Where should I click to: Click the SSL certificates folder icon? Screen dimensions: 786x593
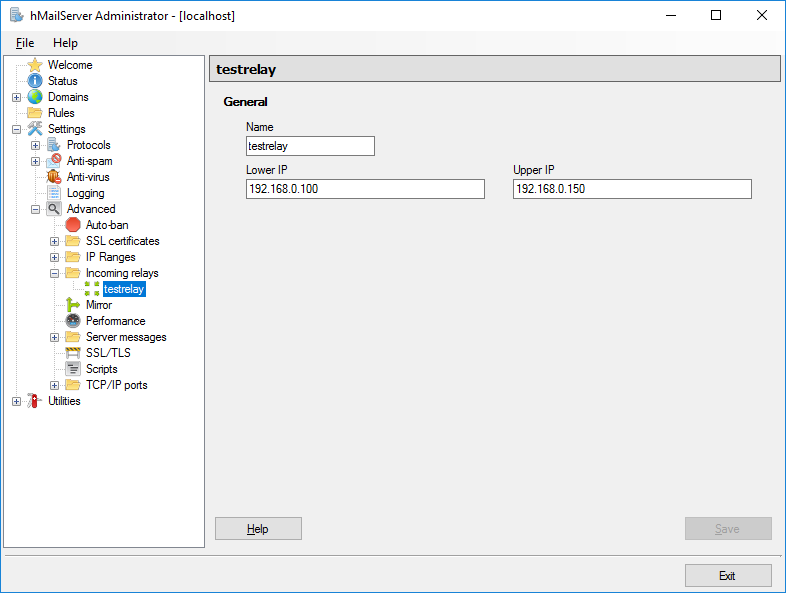73,241
